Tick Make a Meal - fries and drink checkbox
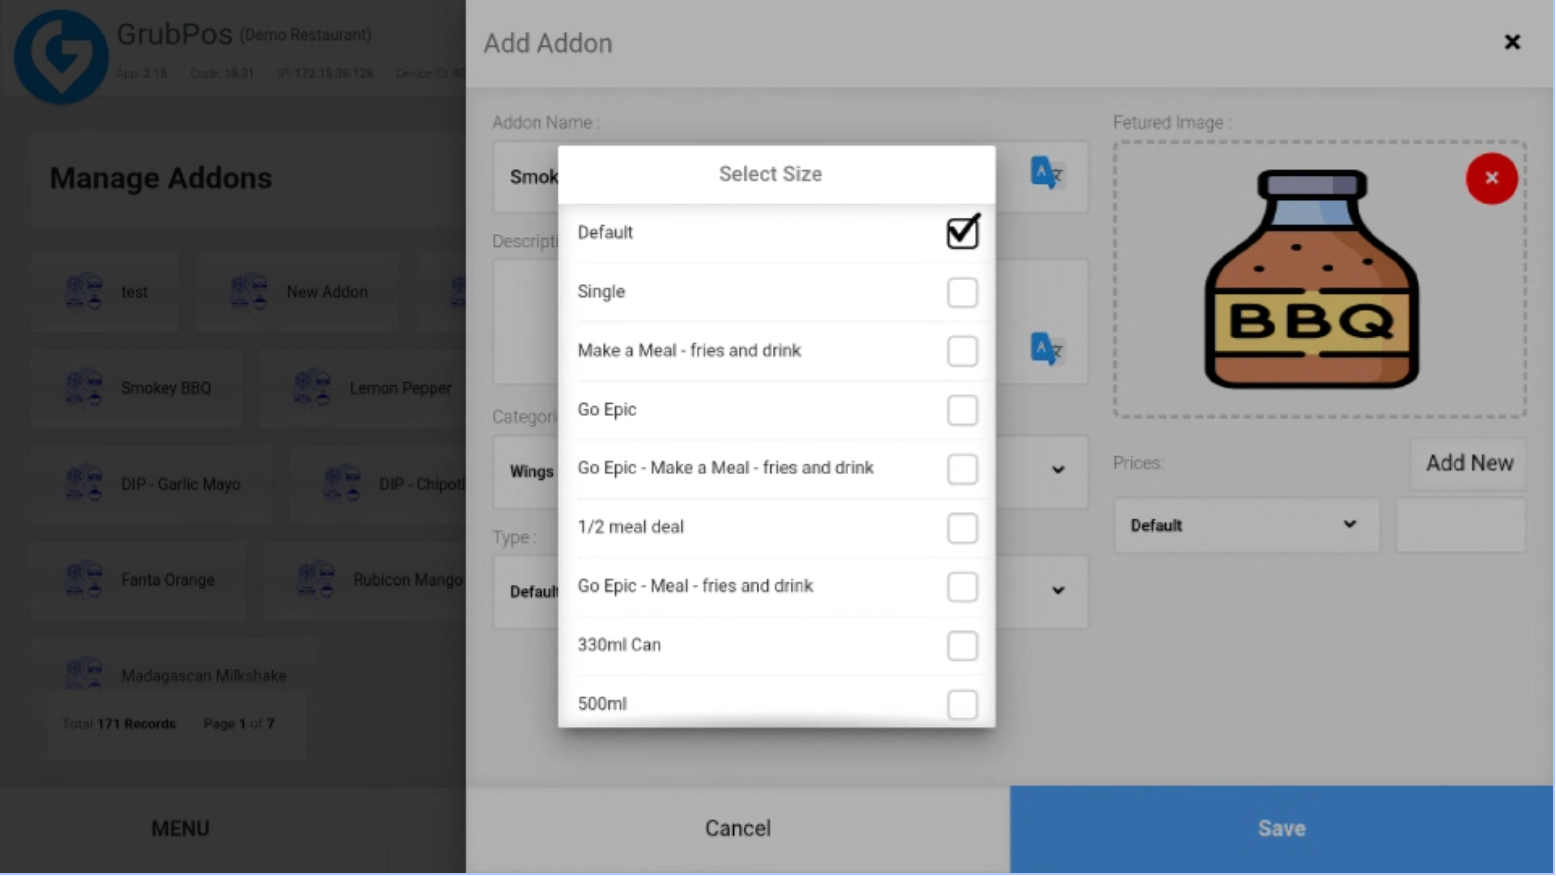Screen dimensions: 1556x876 coord(962,351)
